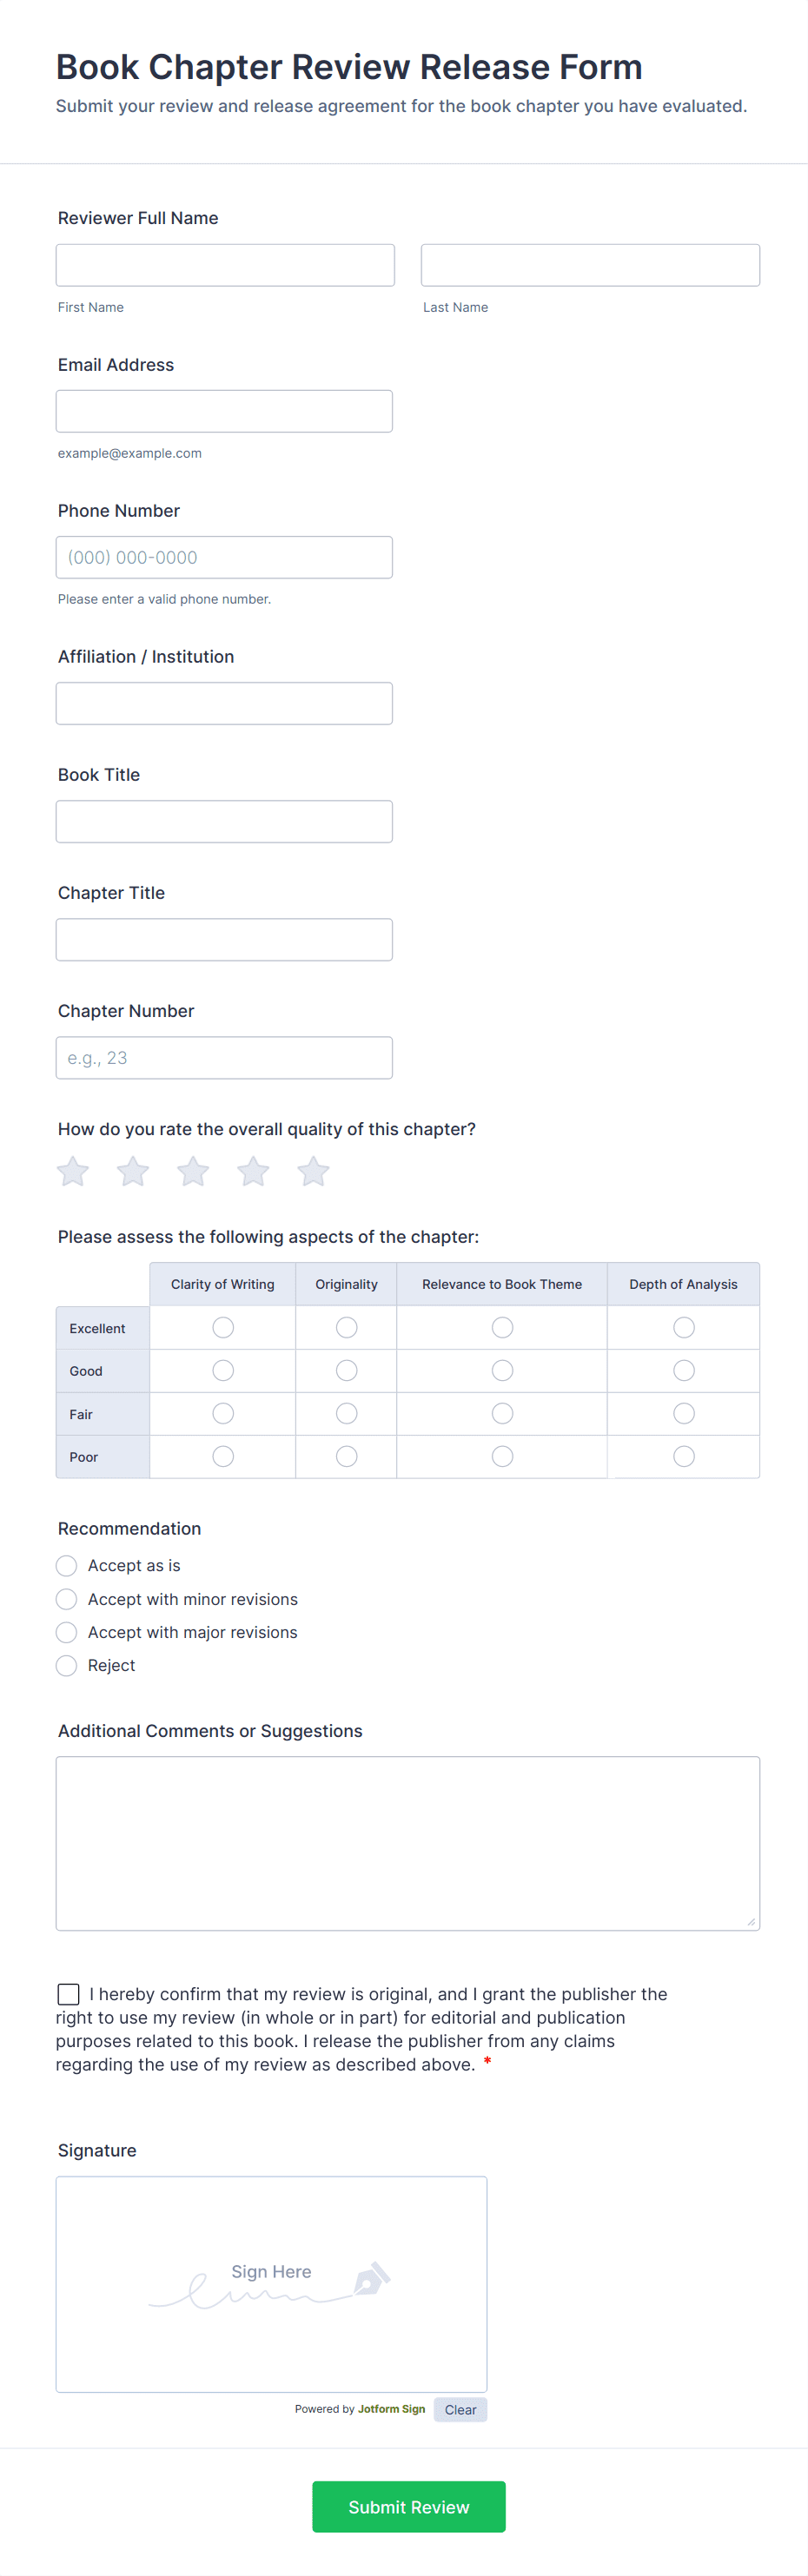Check the review release confirmation checkbox
This screenshot has width=808, height=2576.
[69, 1994]
